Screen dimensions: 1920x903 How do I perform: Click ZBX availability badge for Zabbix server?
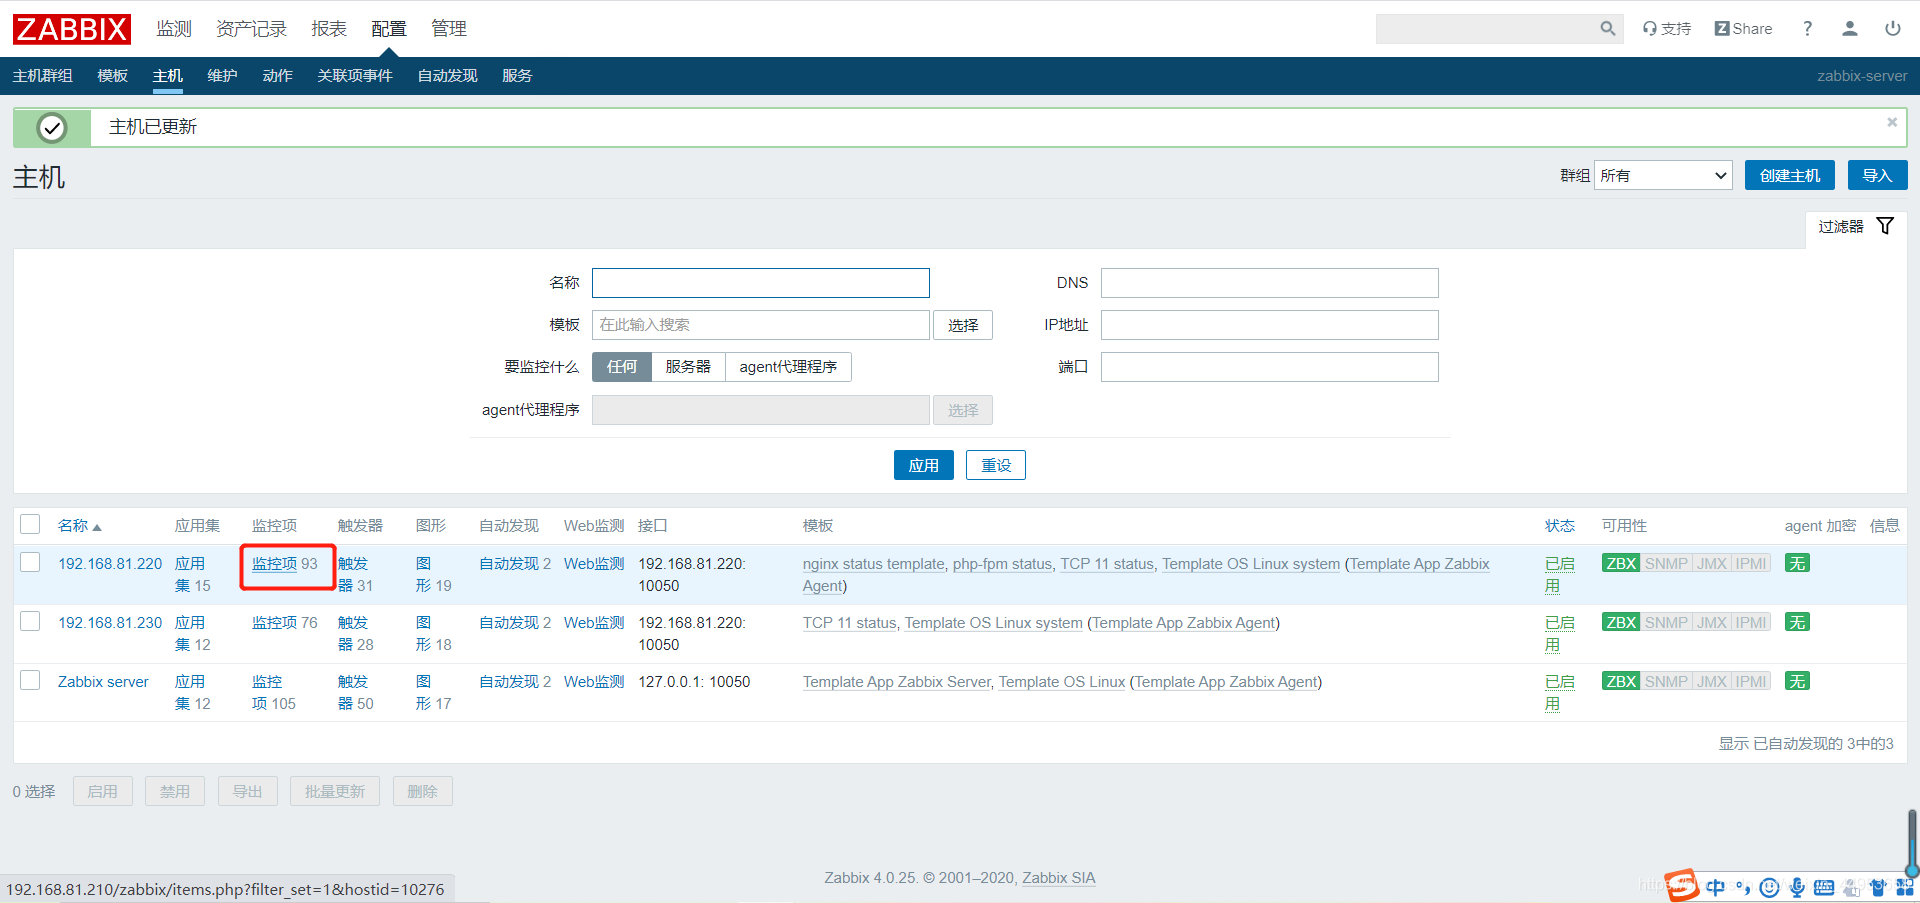tap(1621, 682)
